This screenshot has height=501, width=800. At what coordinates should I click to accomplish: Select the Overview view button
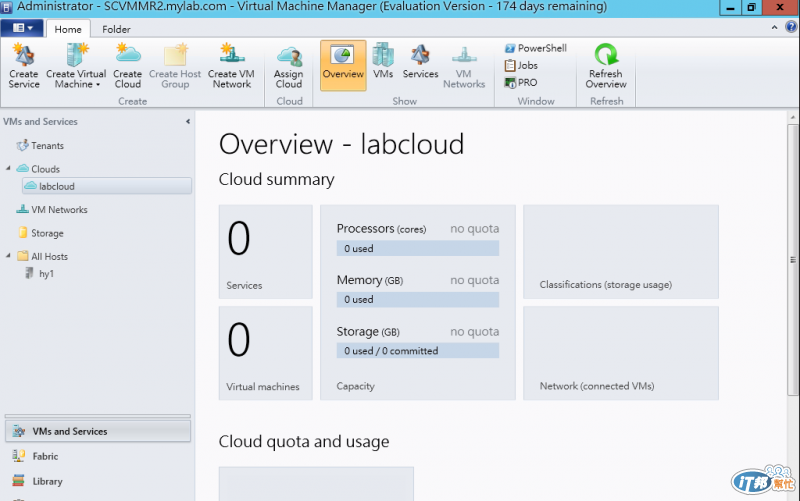343,66
